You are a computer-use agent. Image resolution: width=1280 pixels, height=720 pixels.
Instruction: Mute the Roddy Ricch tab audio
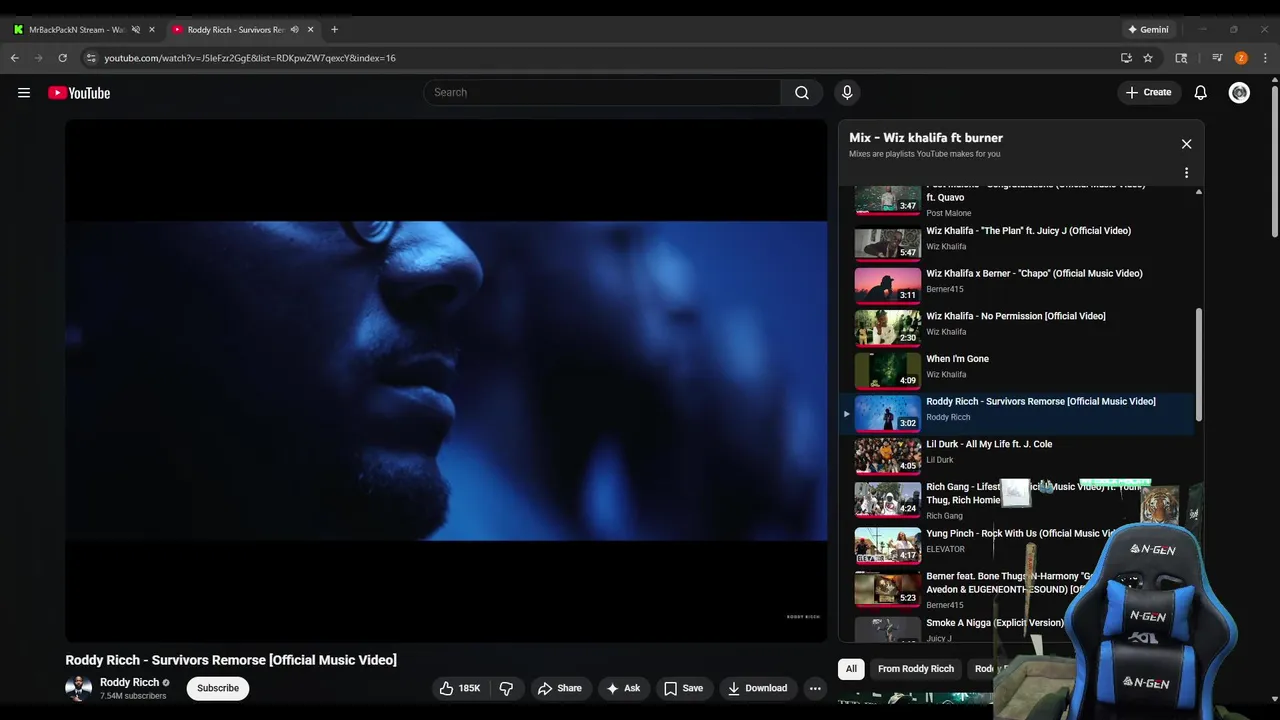294,30
